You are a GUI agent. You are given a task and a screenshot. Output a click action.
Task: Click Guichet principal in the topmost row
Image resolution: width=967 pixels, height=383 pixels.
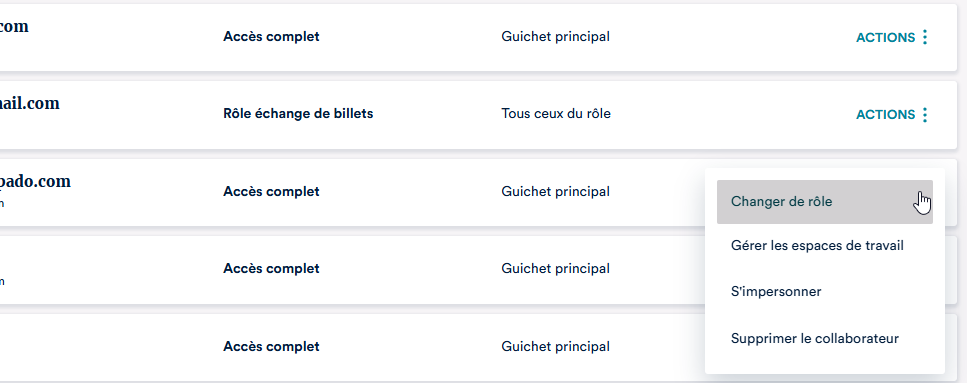[555, 36]
